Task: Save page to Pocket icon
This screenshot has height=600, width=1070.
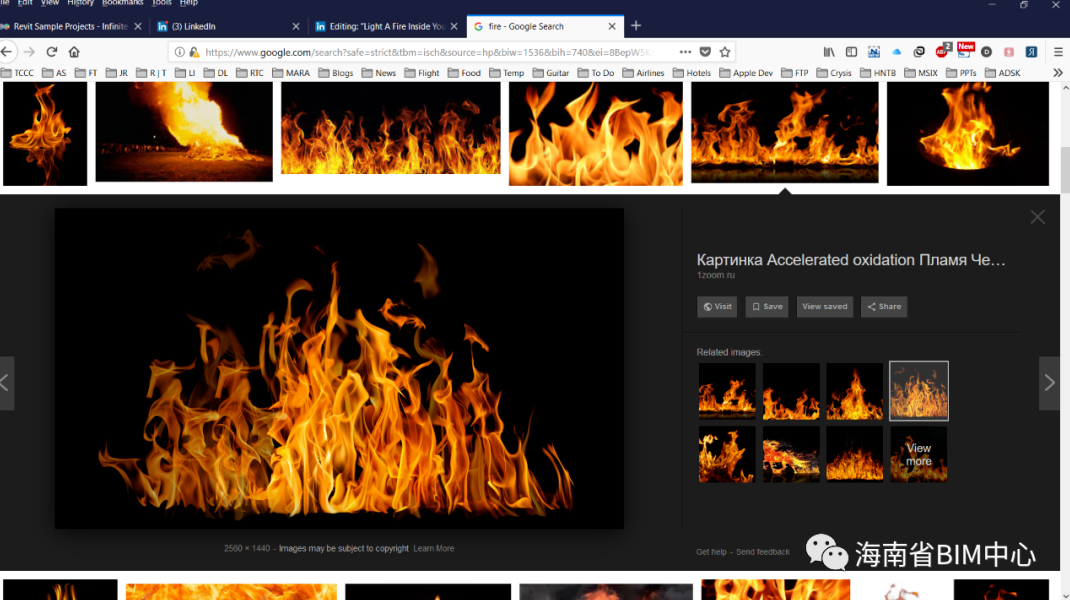Action: 705,52
